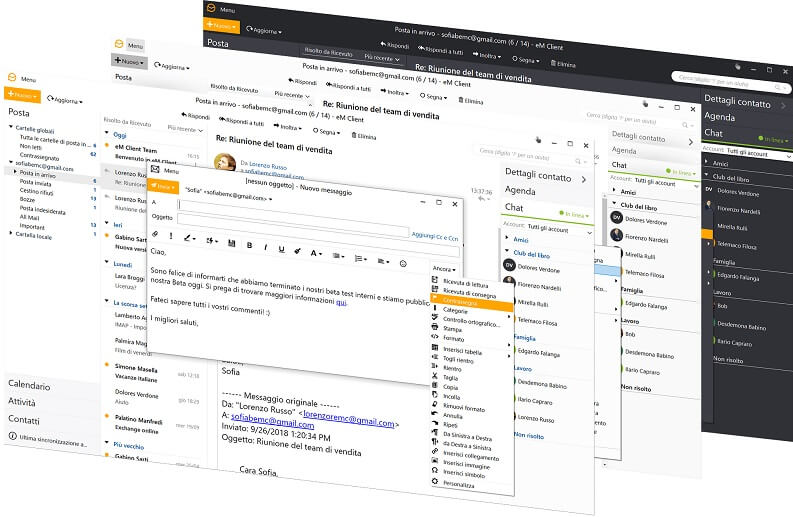Click the Taglia scissors icon in the Ancora menu
Image resolution: width=793 pixels, height=517 pixels.
pyautogui.click(x=434, y=375)
